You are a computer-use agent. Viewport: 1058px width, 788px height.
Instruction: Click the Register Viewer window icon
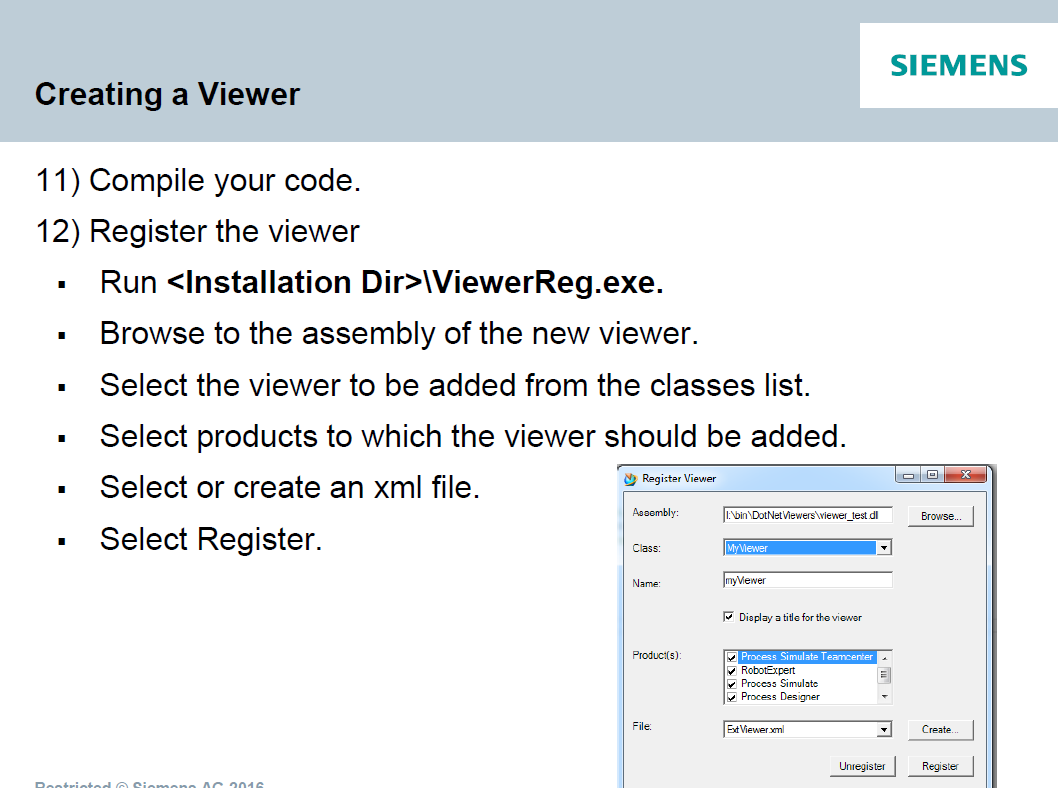point(630,478)
